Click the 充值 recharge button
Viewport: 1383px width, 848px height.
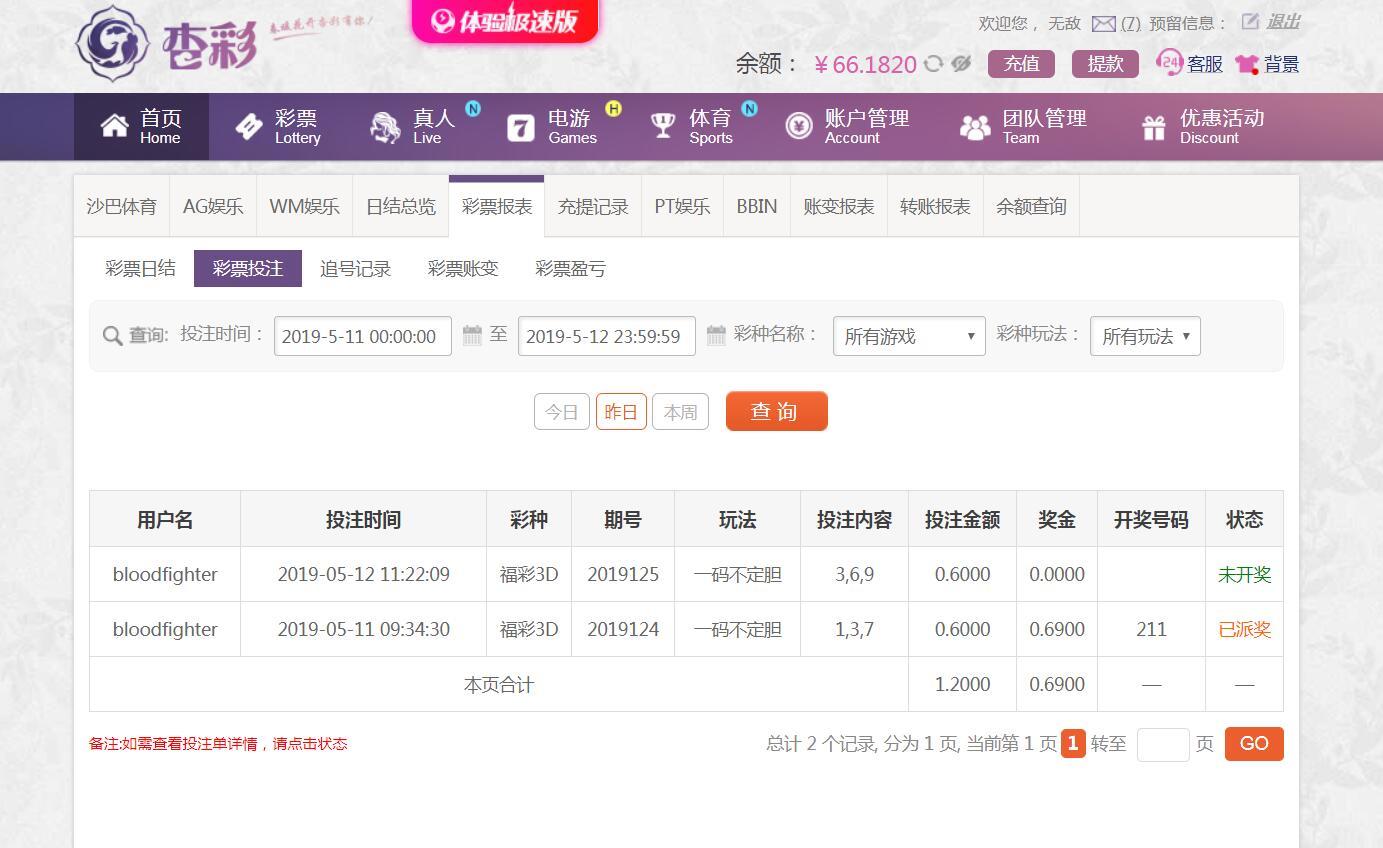(x=1021, y=64)
